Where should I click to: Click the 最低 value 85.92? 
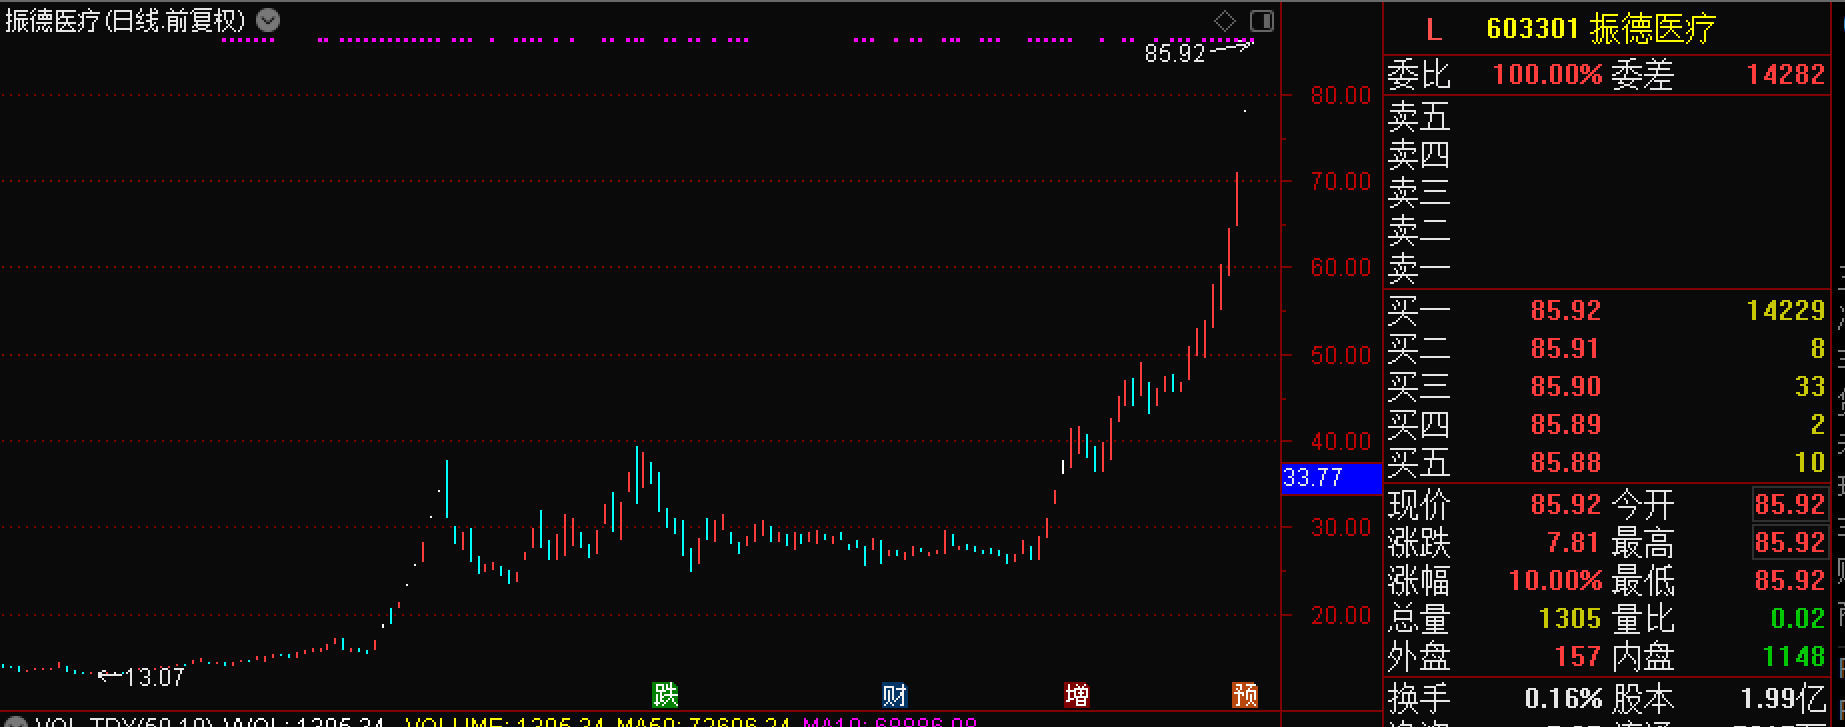tap(1790, 580)
